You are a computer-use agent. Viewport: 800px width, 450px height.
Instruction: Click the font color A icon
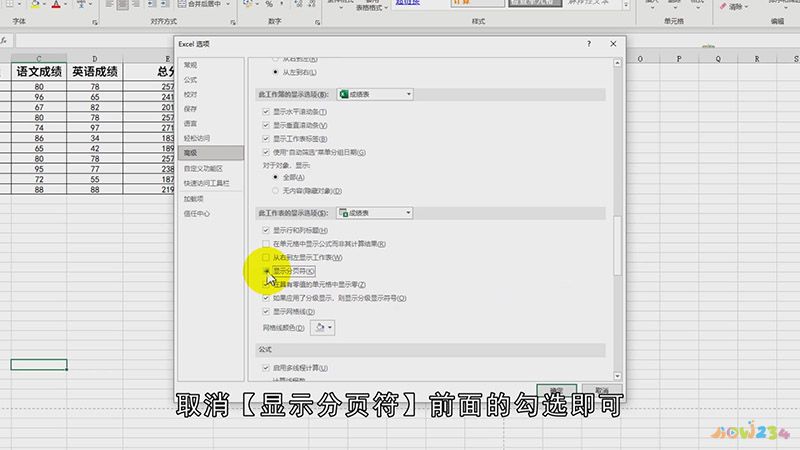56,4
